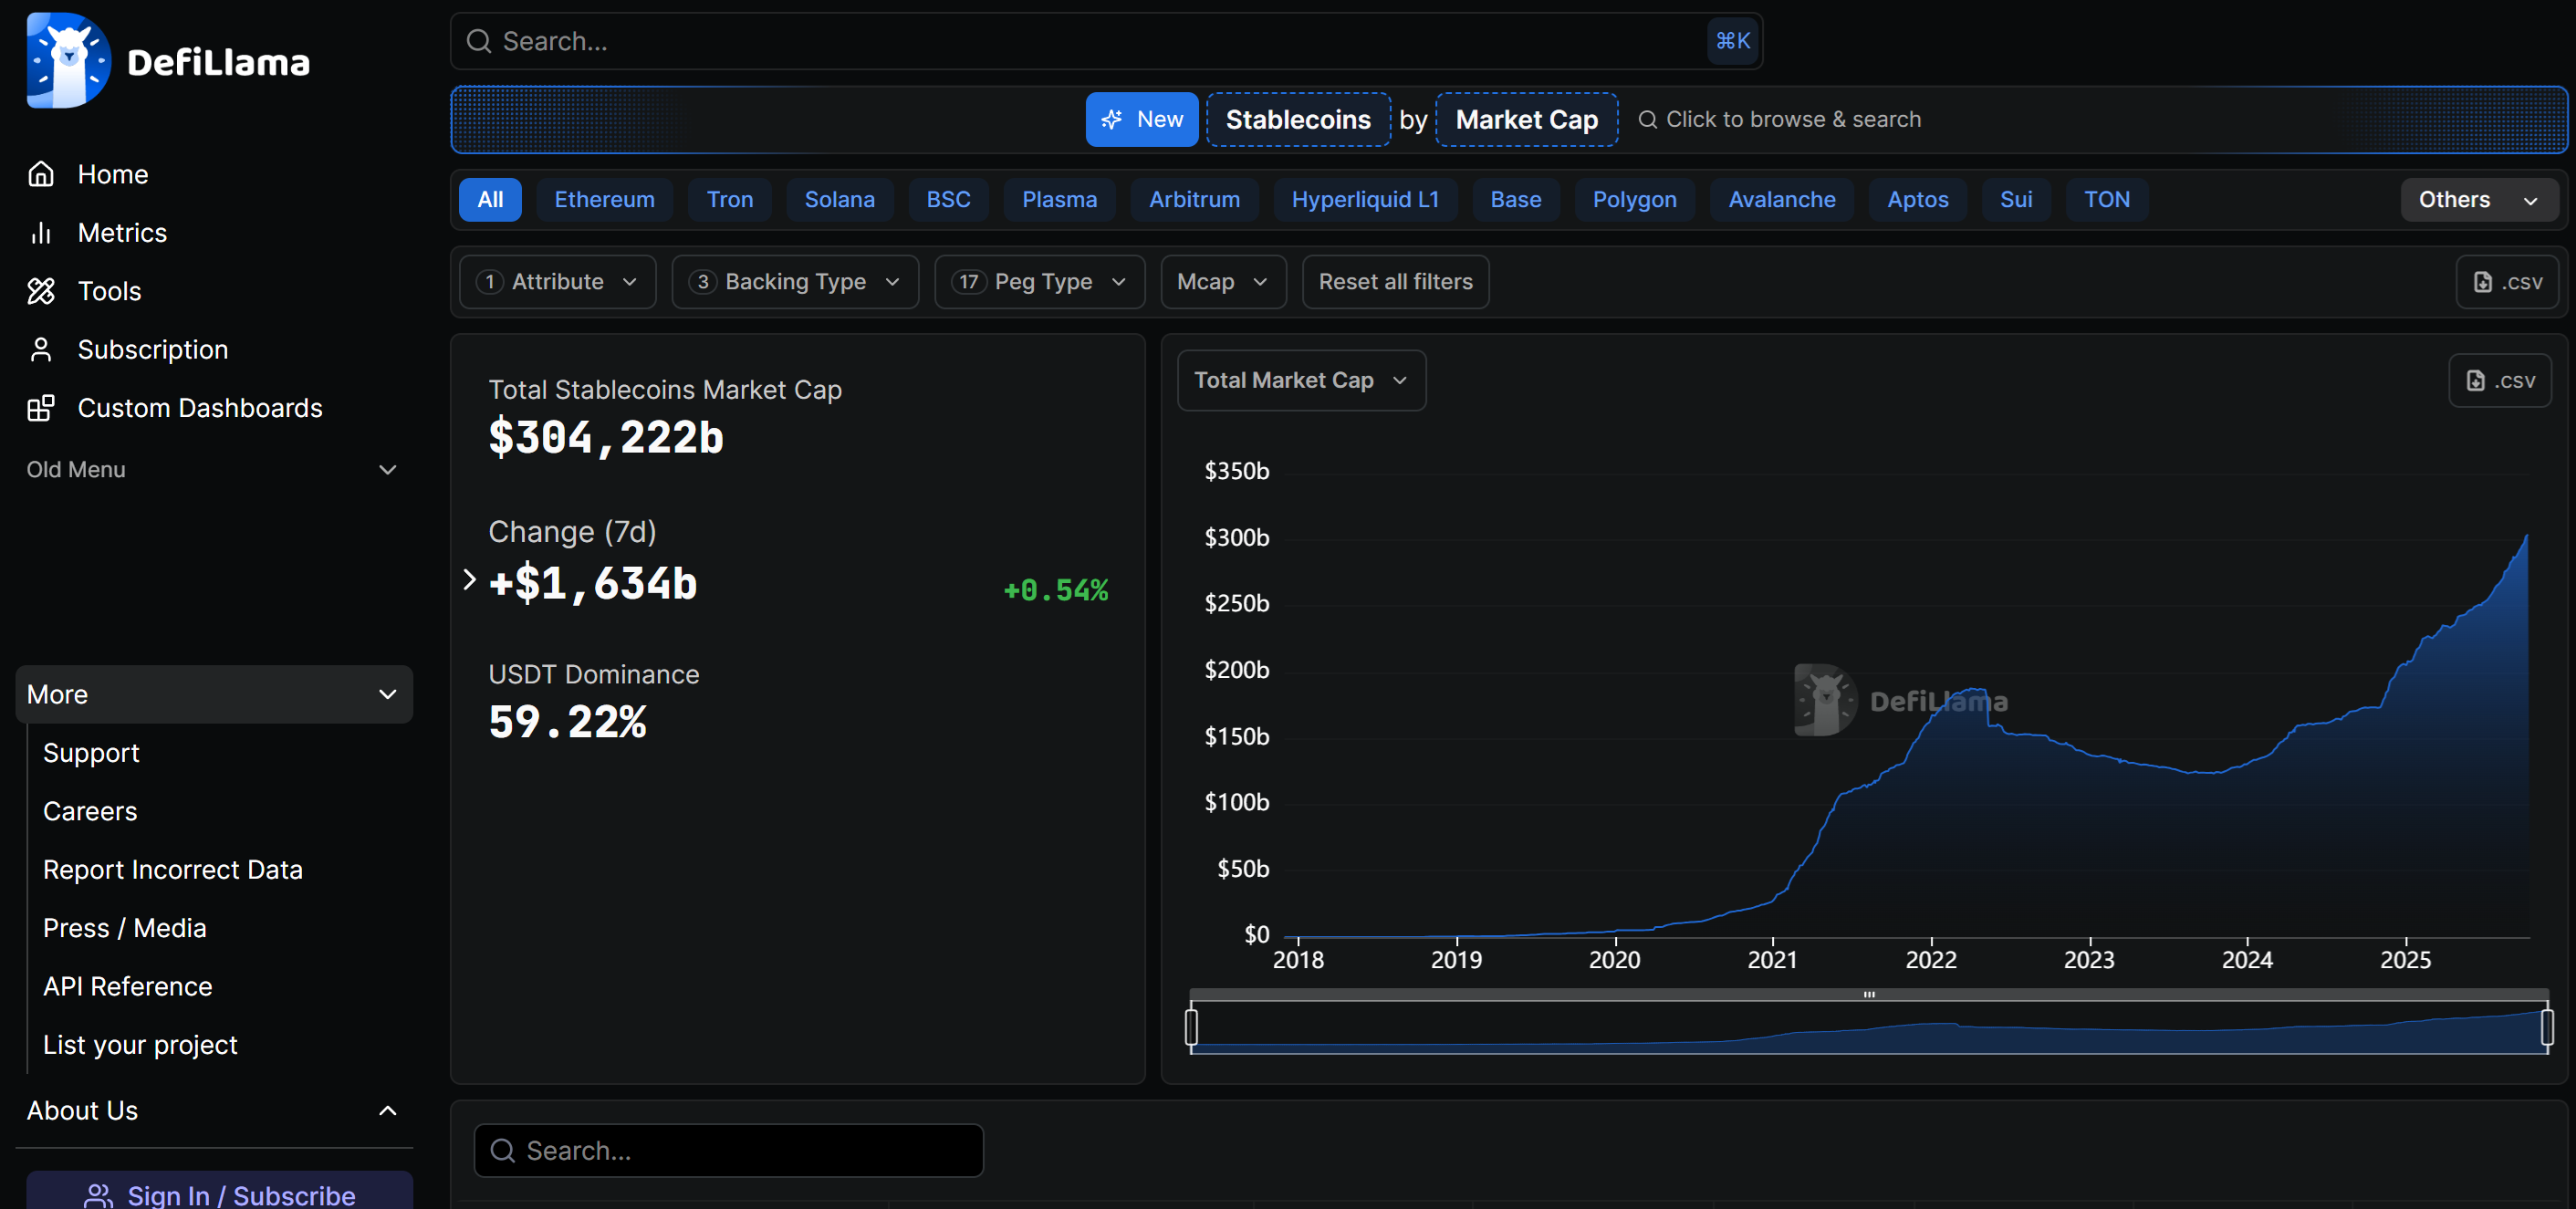The height and width of the screenshot is (1209, 2576).
Task: Open the Total Market Cap chart dropdown
Action: [x=1301, y=380]
